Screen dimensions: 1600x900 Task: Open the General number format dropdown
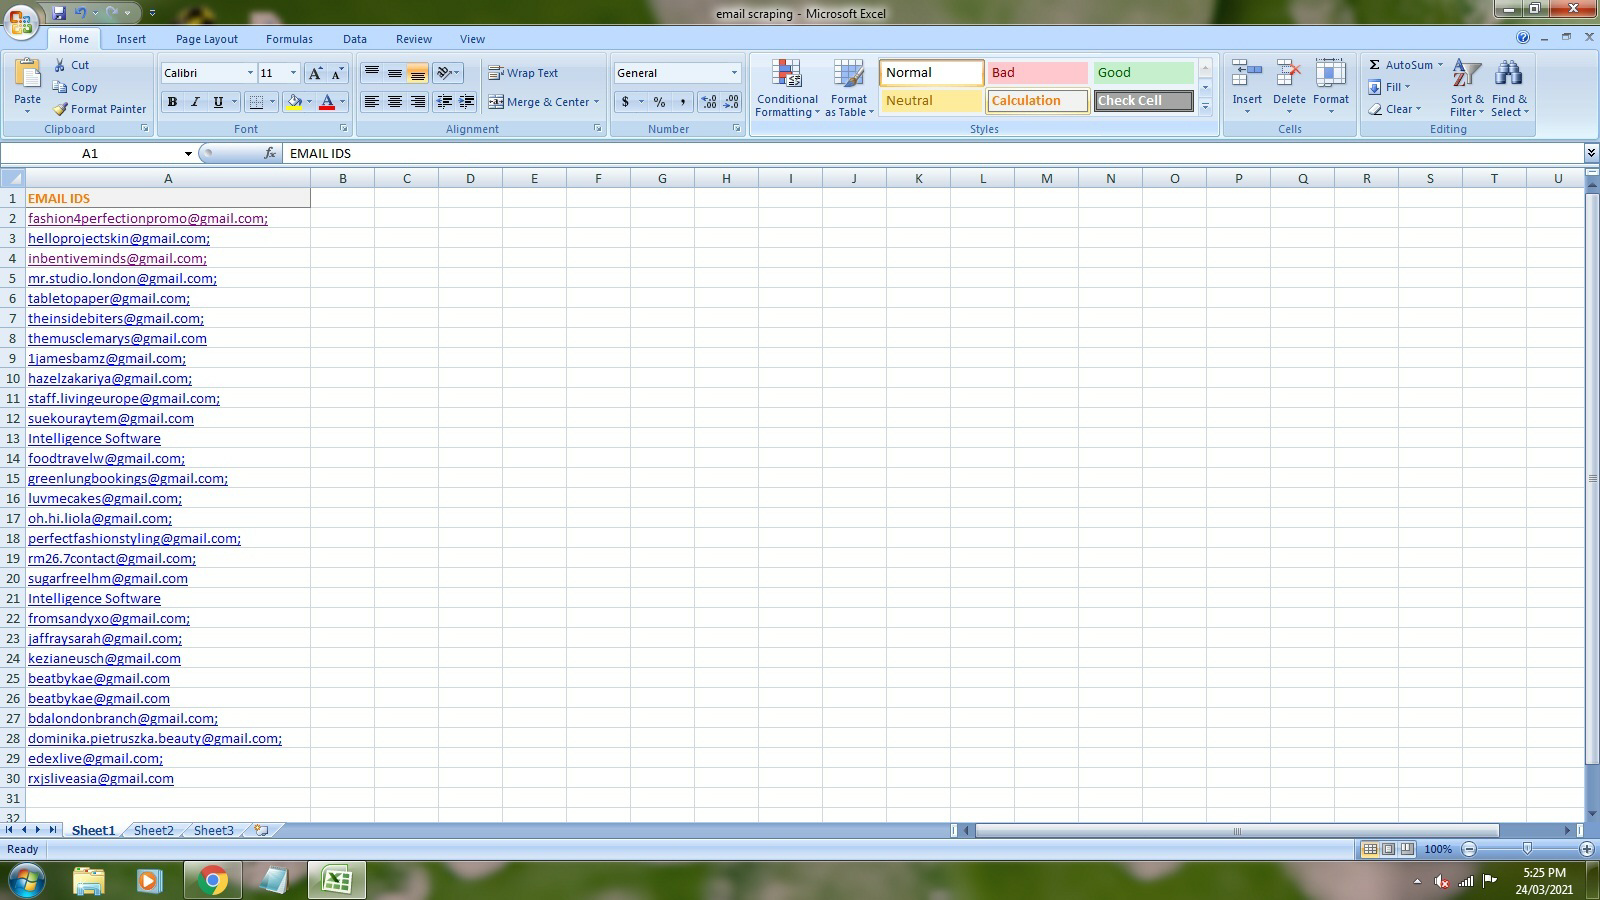click(x=734, y=73)
